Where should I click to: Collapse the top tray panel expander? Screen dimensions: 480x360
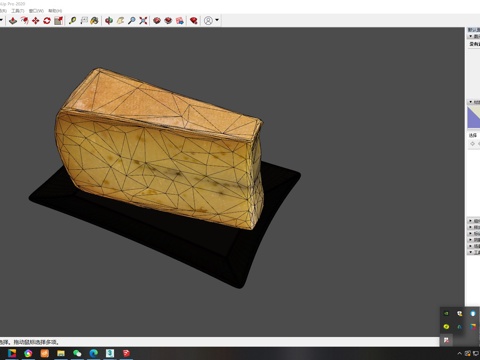pyautogui.click(x=471, y=36)
